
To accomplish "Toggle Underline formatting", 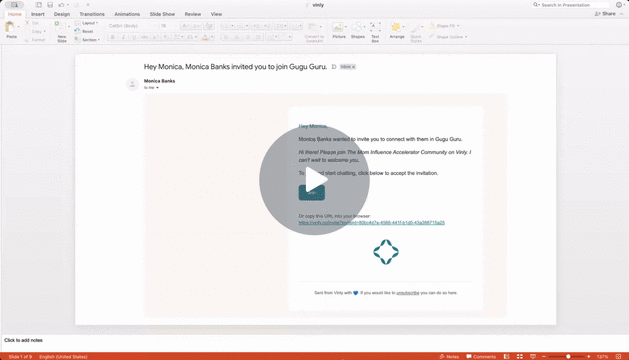I will [134, 37].
